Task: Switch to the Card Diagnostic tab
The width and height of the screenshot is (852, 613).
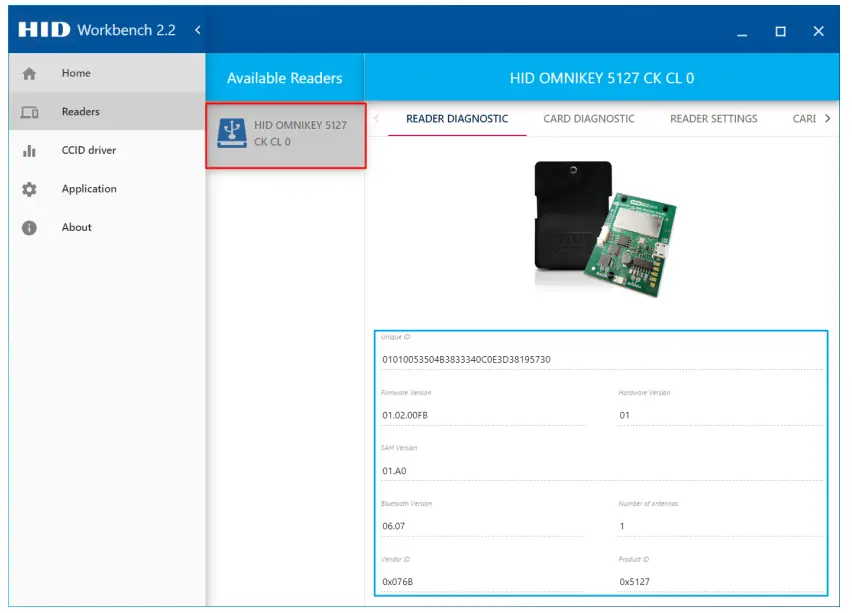Action: [588, 118]
